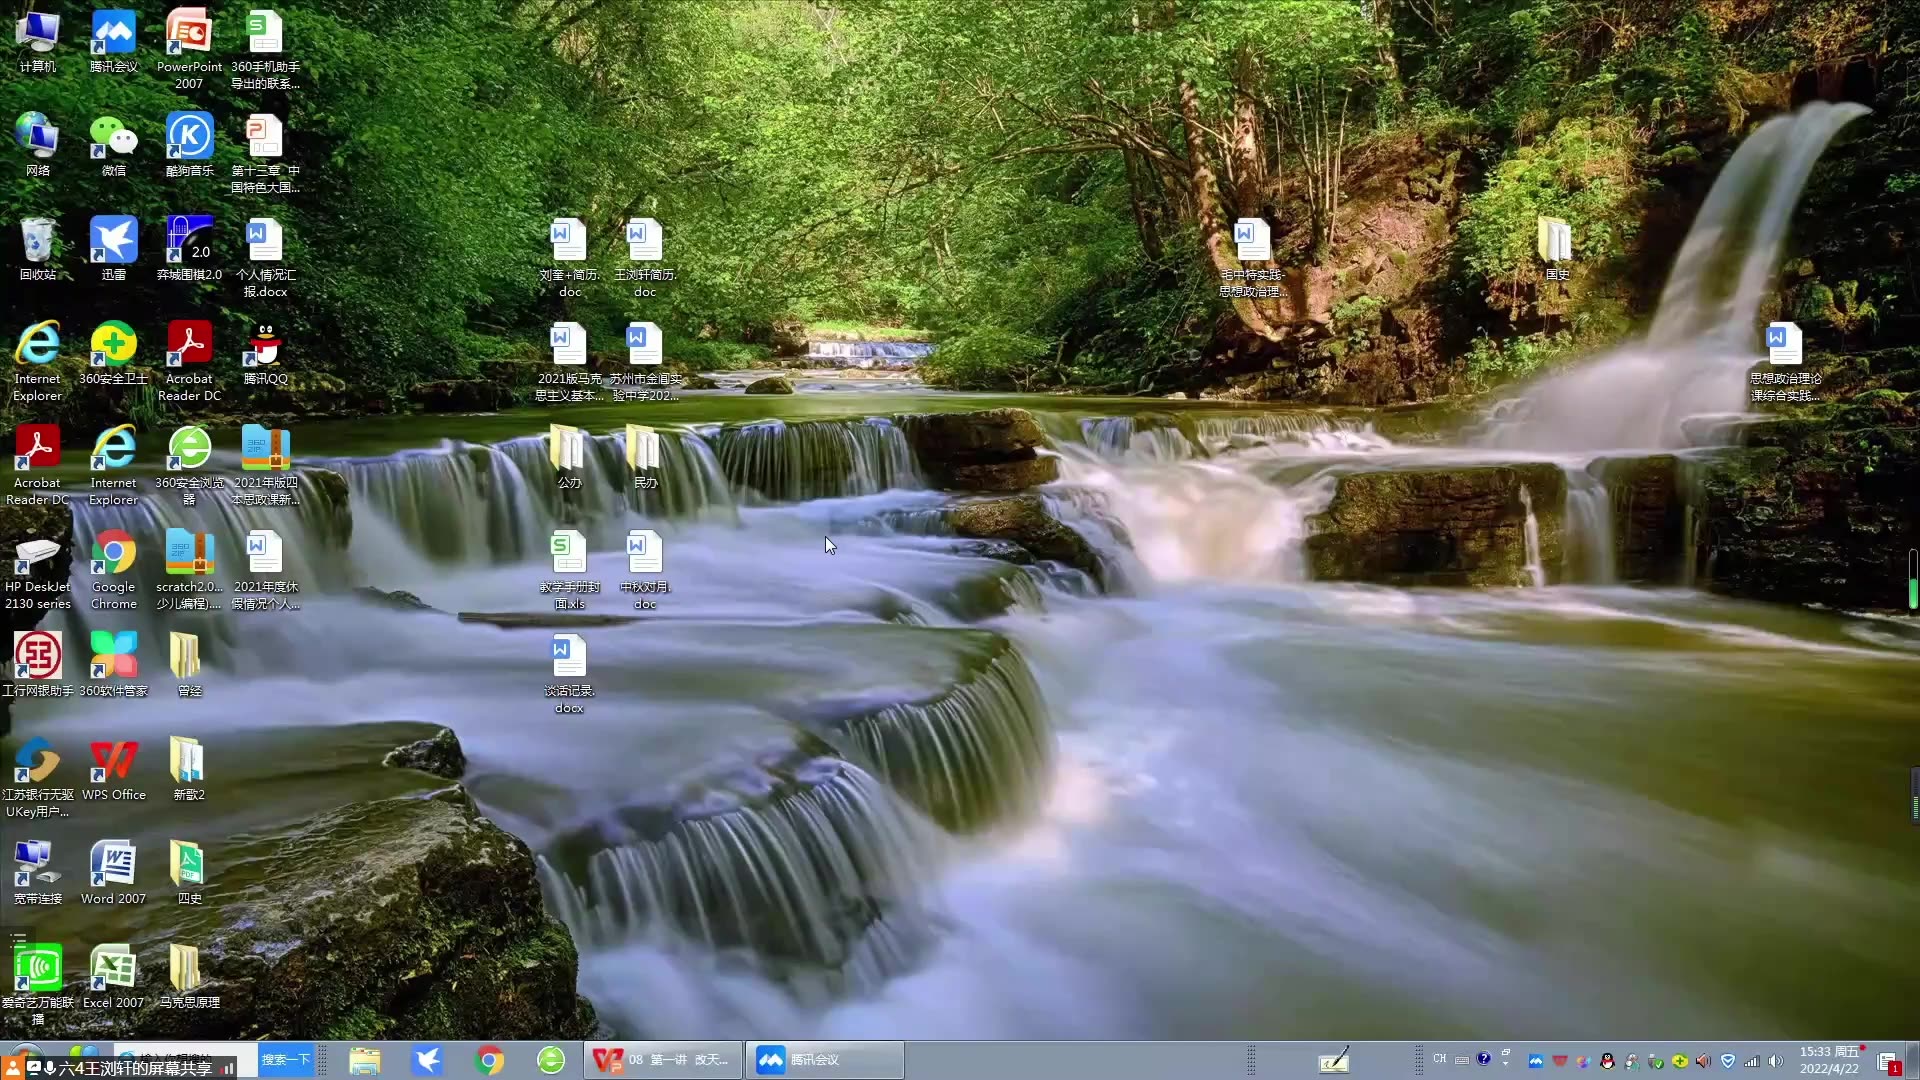
Task: Click the network signal tray icon
Action: pos(1752,1061)
